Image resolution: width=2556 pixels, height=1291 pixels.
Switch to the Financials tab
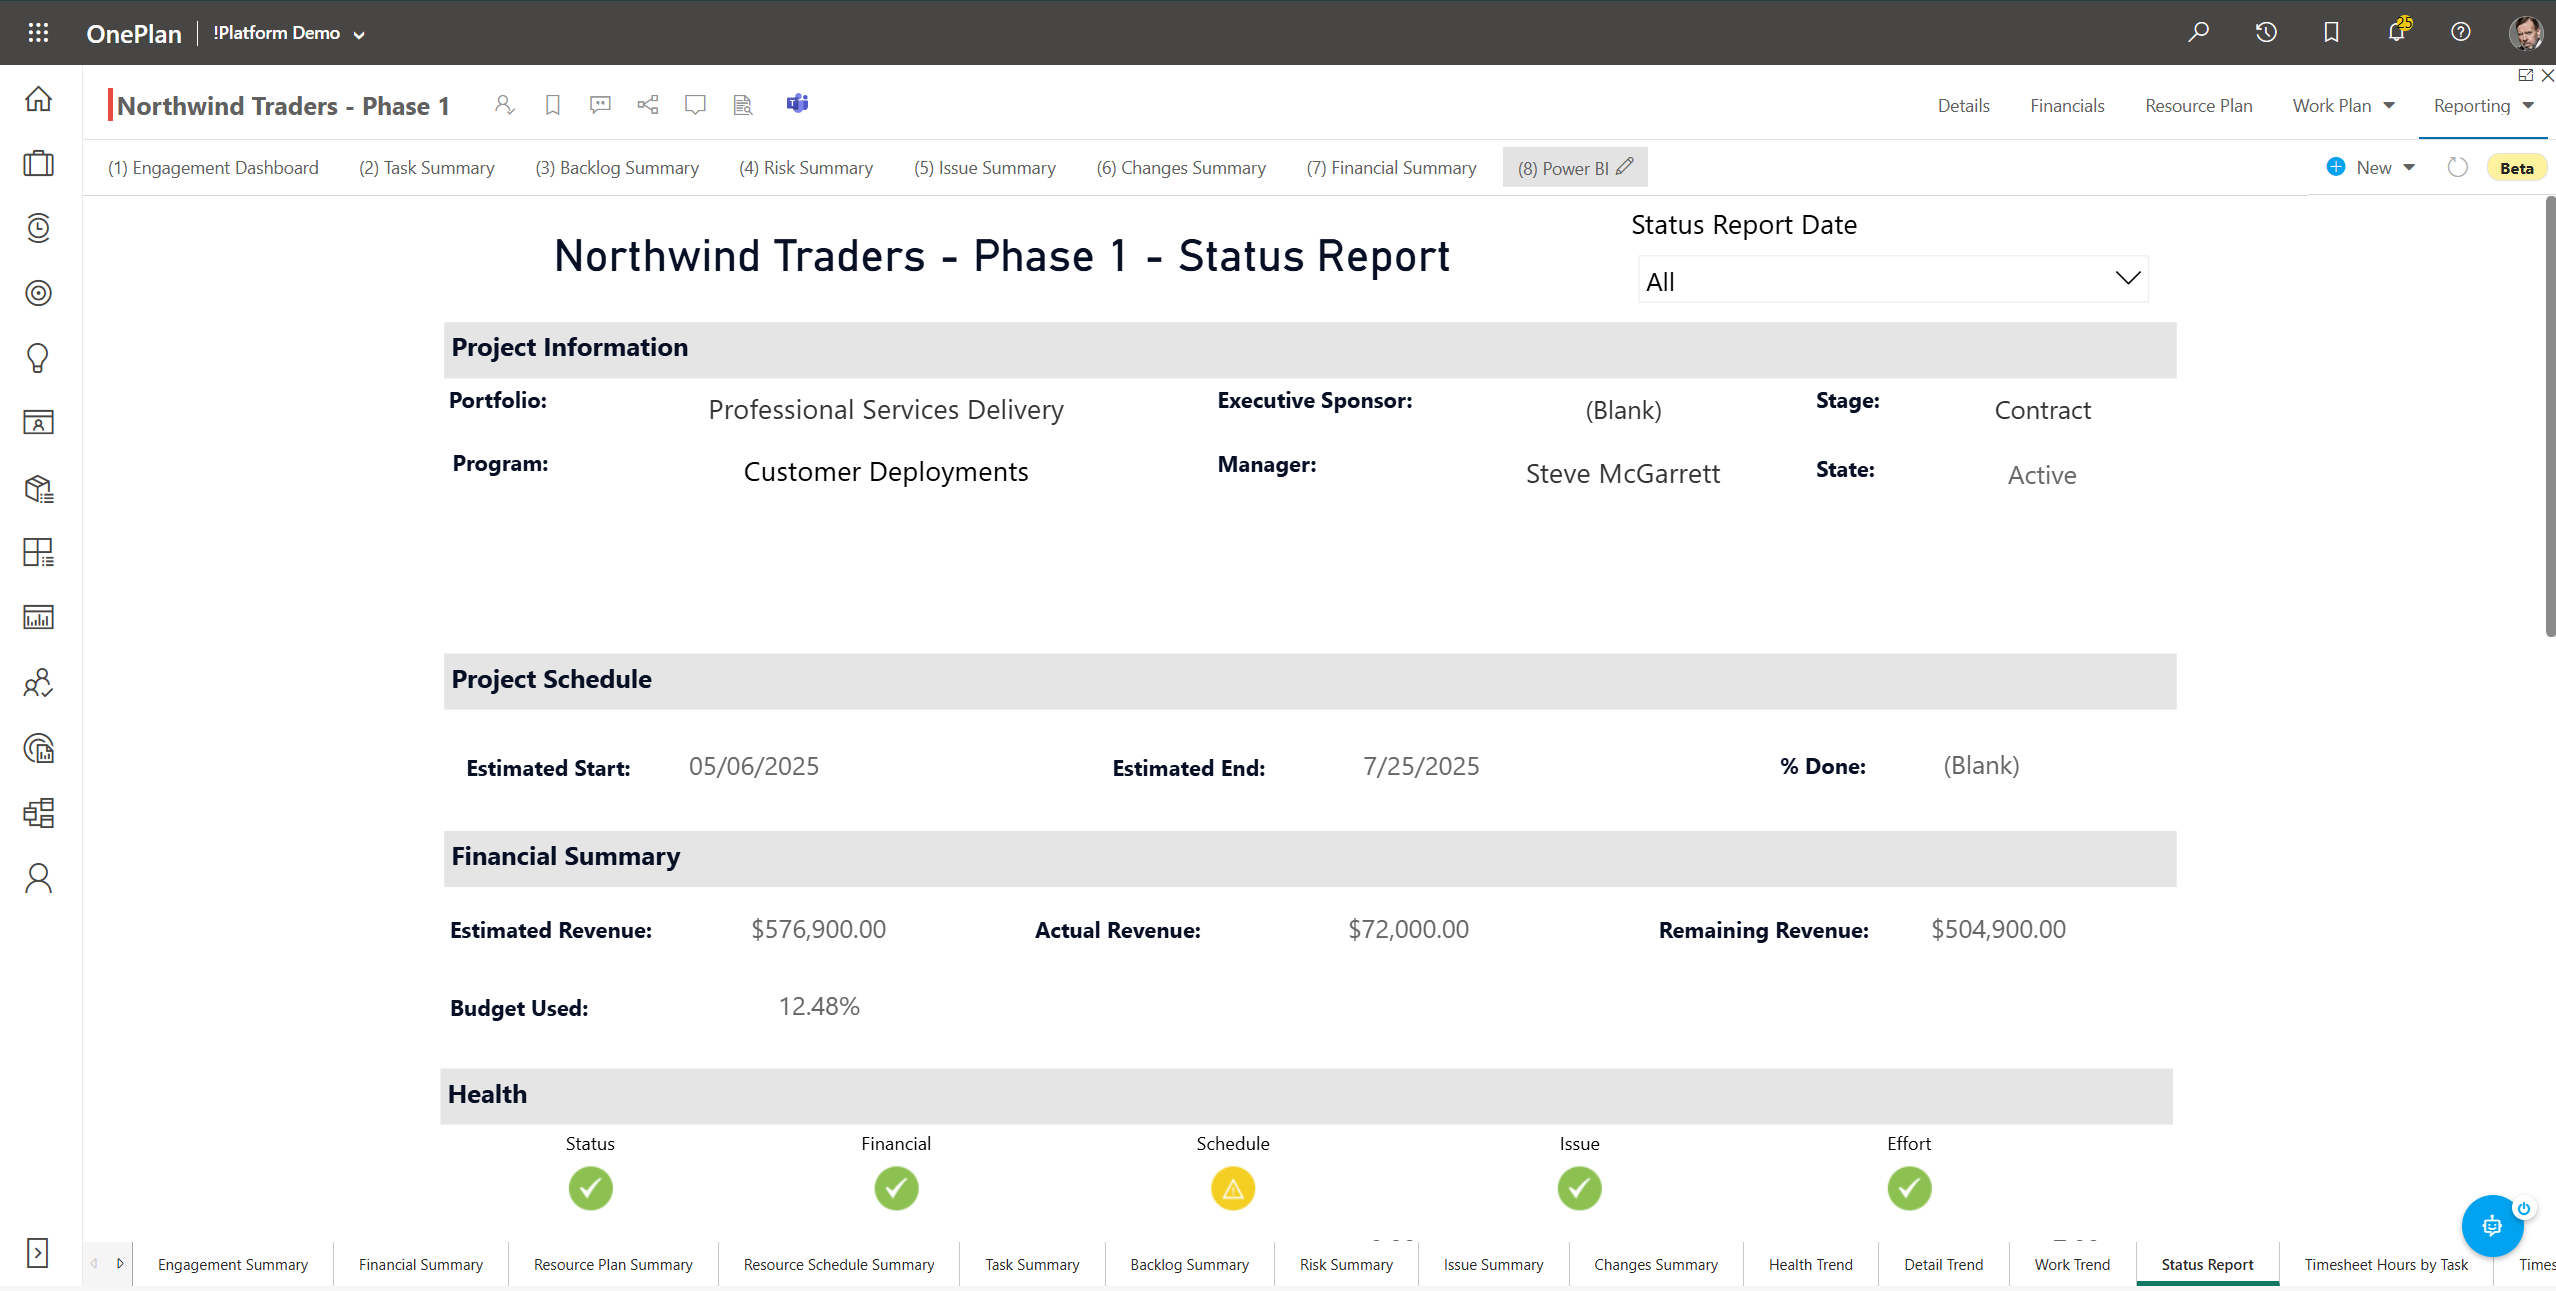point(2067,106)
